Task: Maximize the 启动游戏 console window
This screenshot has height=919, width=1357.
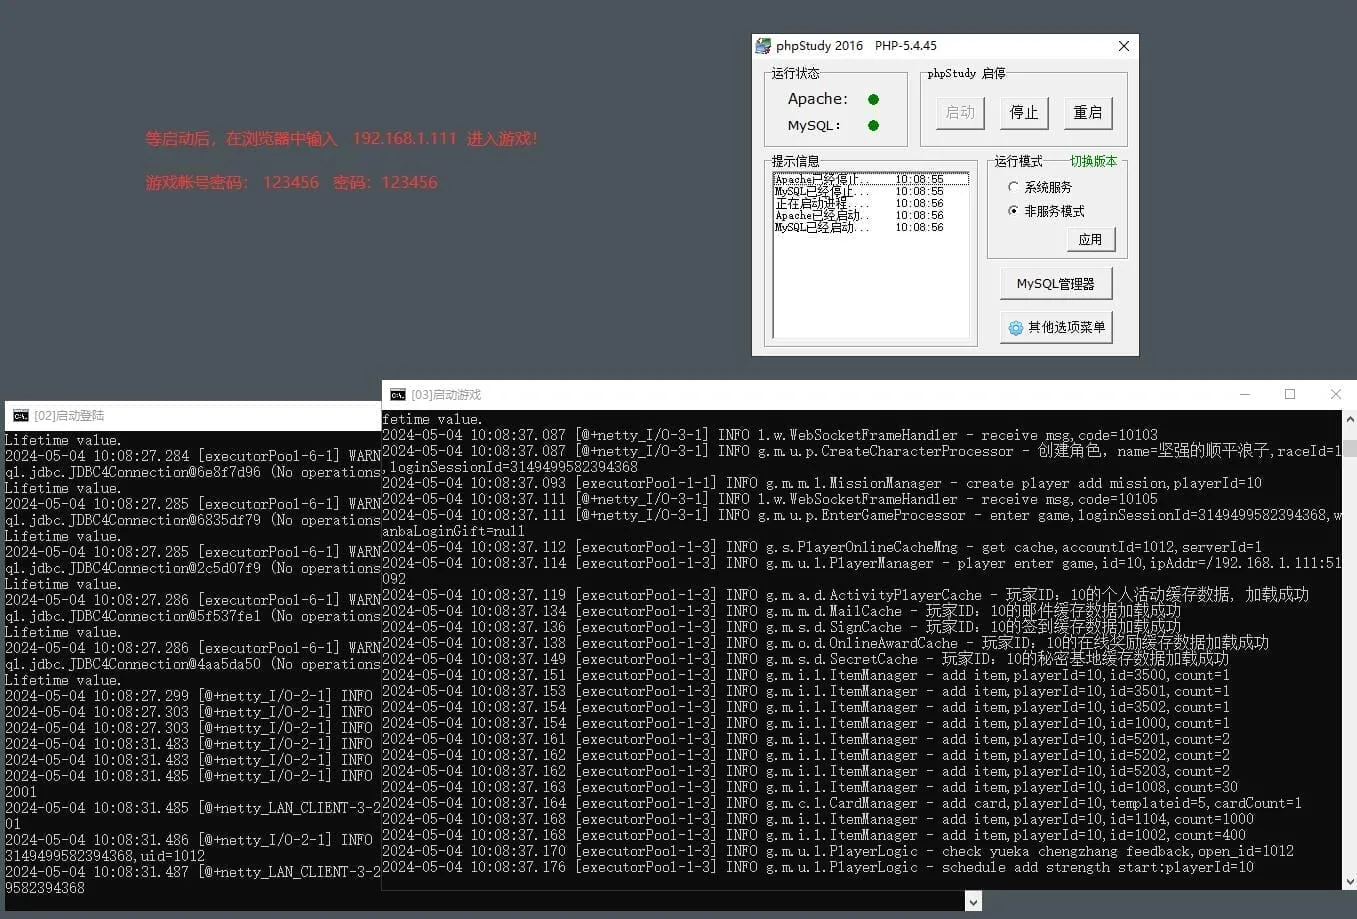Action: coord(1290,394)
